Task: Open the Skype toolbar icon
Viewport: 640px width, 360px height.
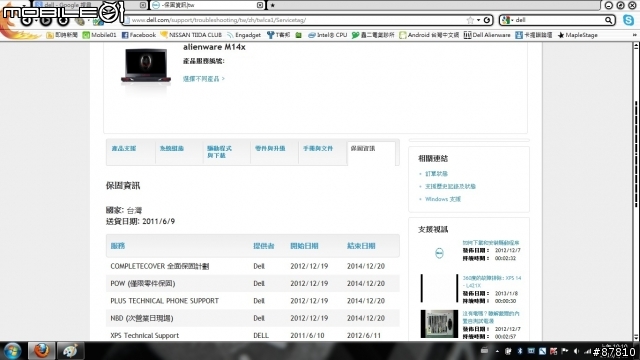Action: [x=629, y=20]
